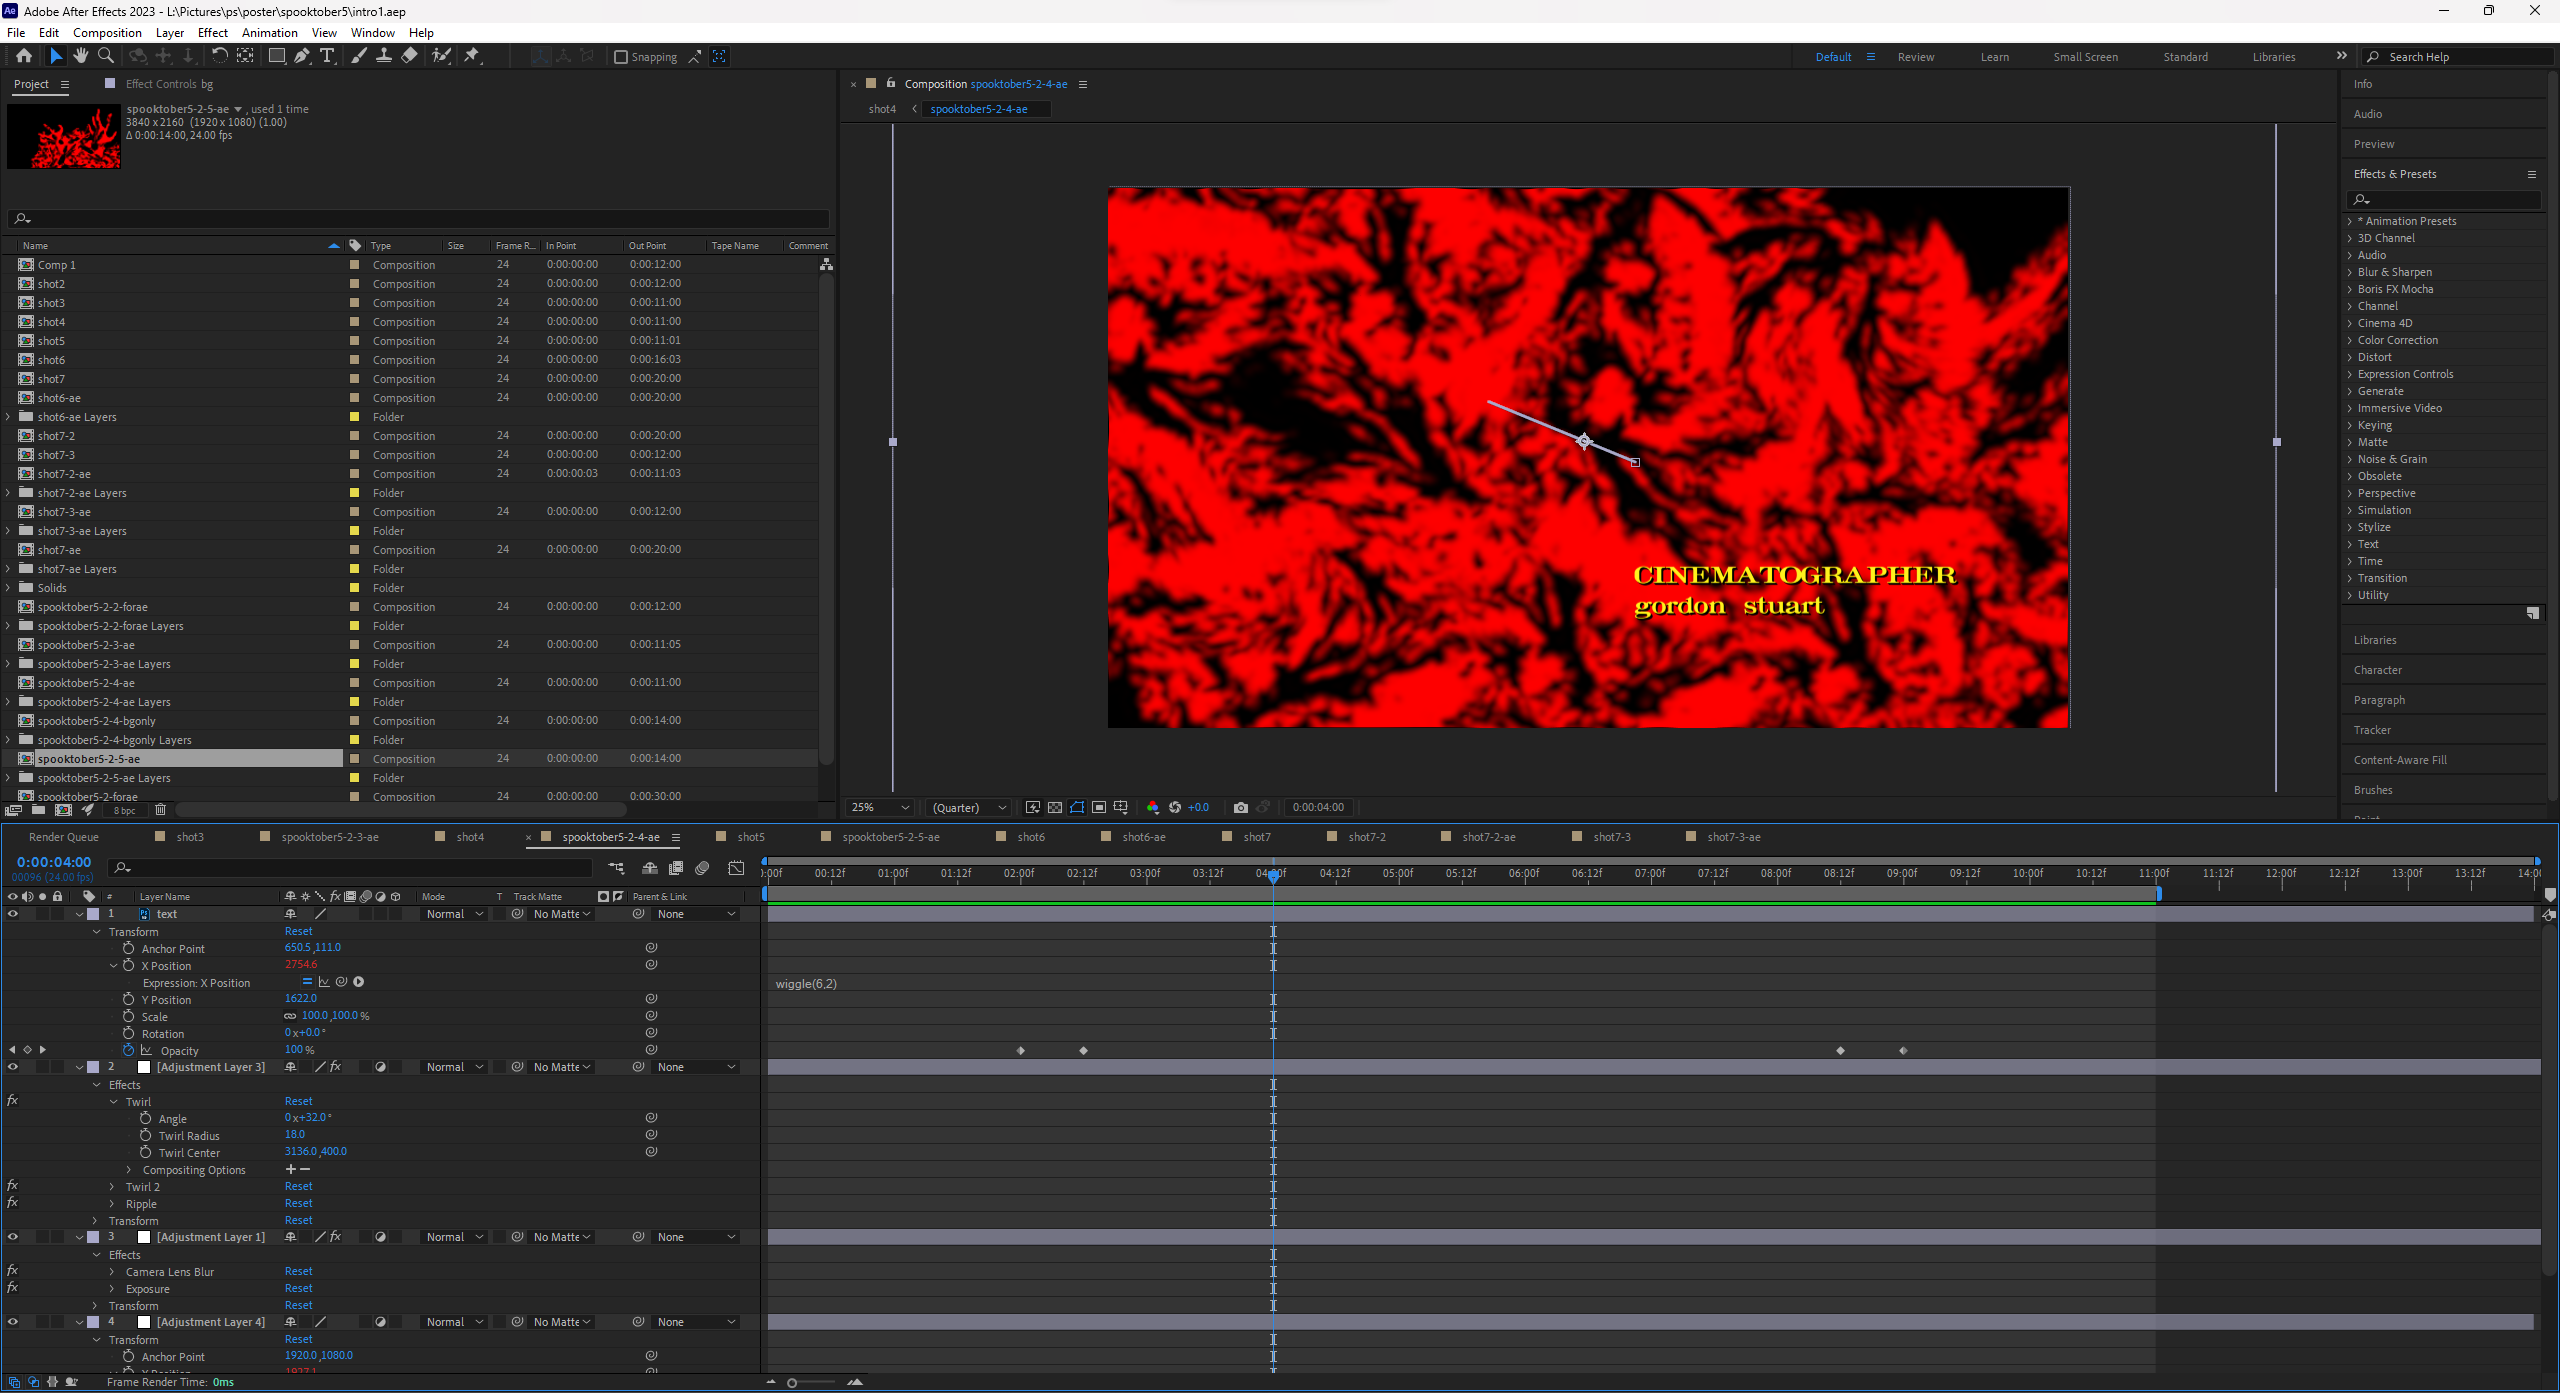This screenshot has width=2560, height=1393.
Task: Switch to the shot5 timeline tab
Action: tap(750, 837)
